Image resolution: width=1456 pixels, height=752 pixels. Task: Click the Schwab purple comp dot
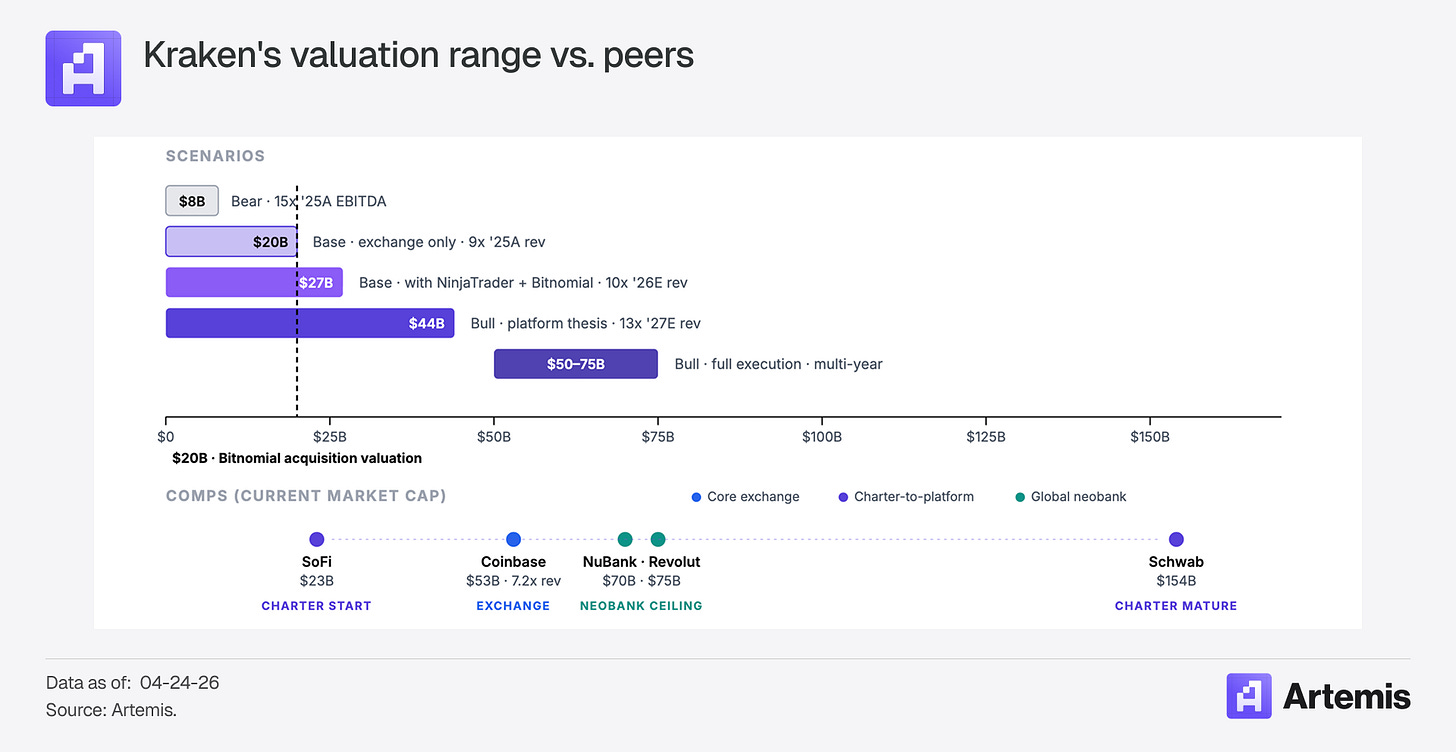pos(1176,539)
